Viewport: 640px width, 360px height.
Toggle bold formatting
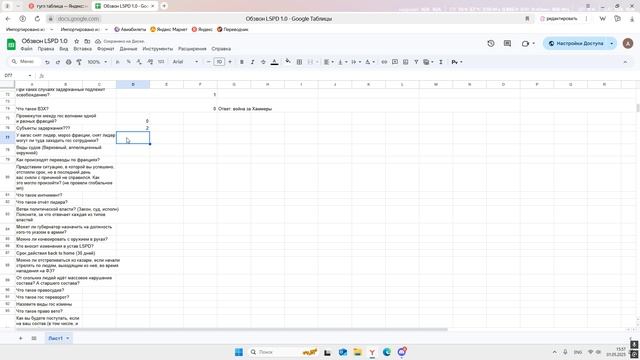coord(242,62)
